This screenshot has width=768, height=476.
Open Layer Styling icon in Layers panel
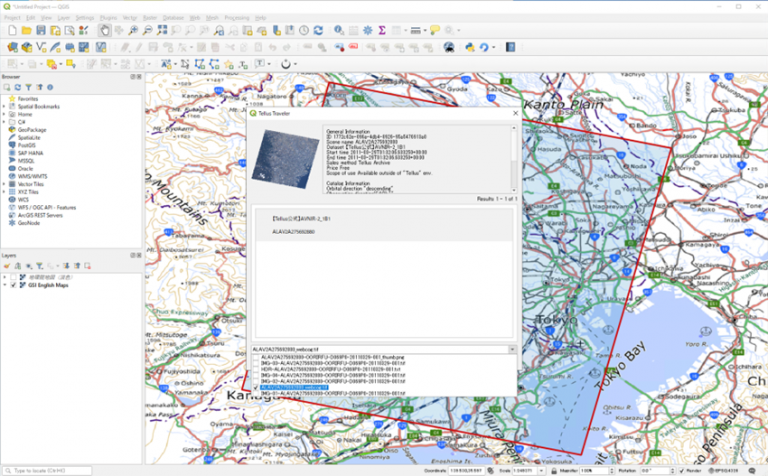[x=7, y=266]
